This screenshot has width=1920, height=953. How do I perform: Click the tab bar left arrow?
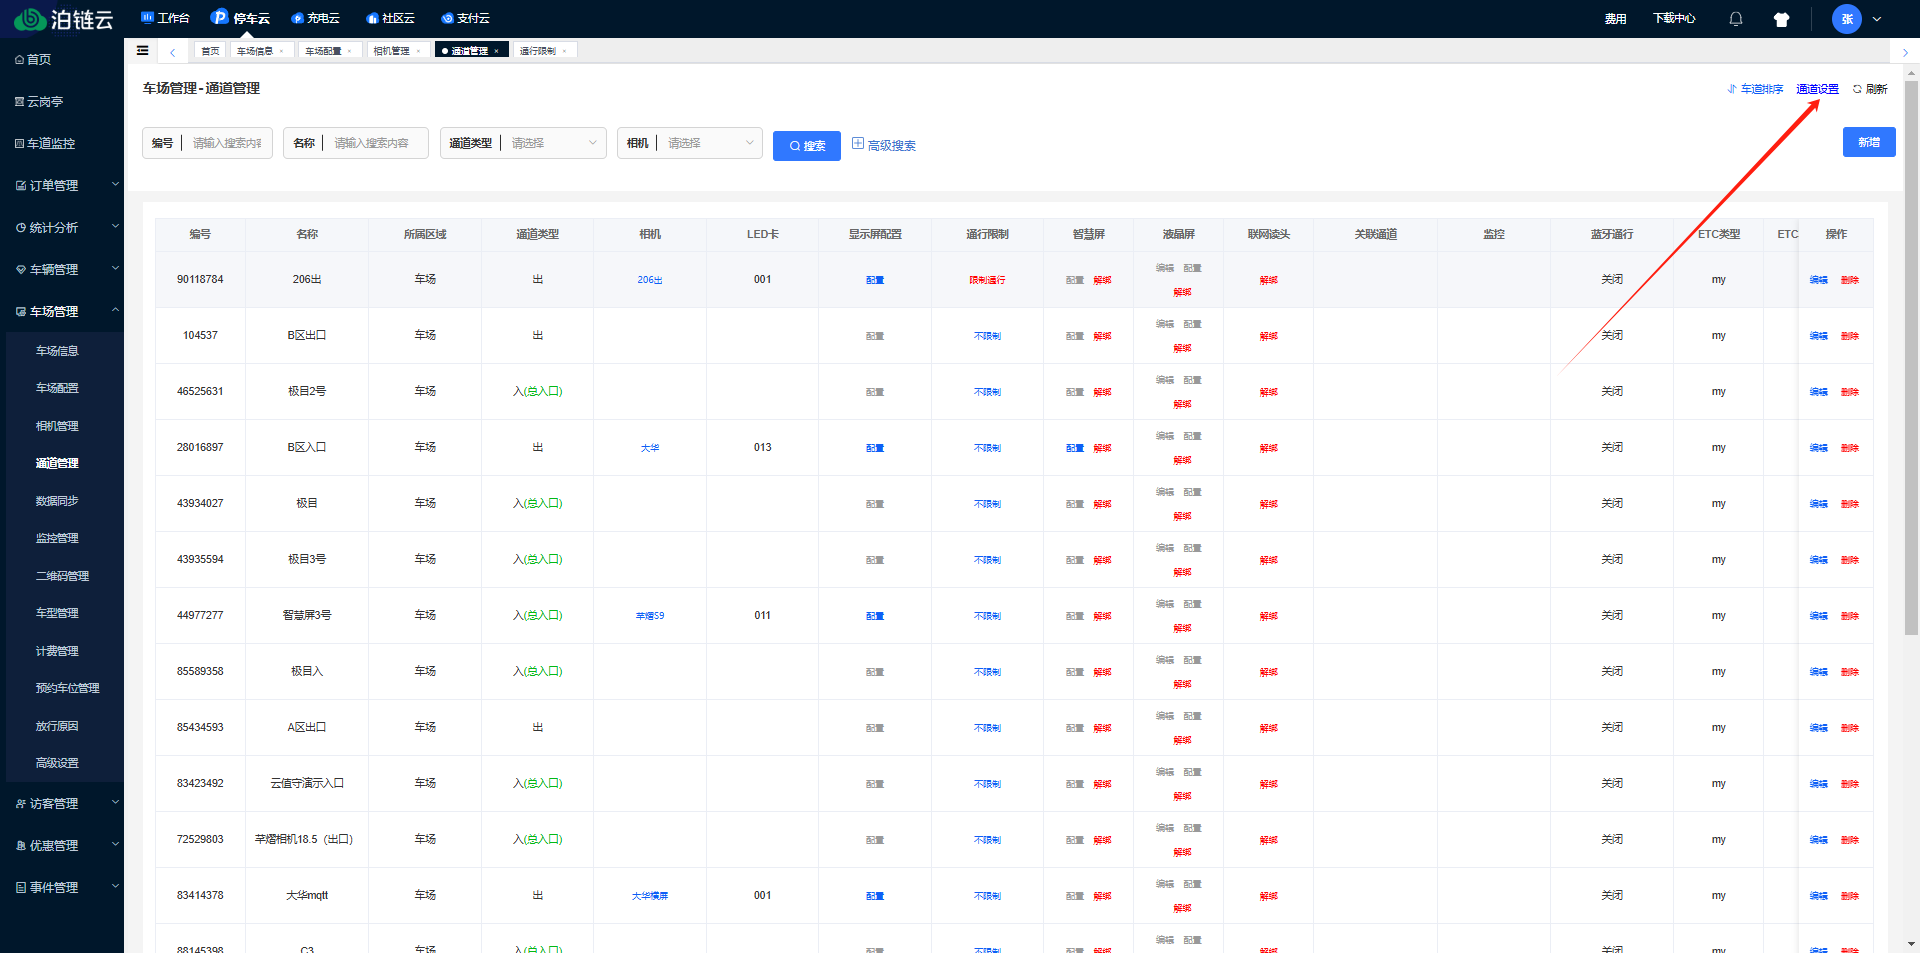tap(173, 51)
